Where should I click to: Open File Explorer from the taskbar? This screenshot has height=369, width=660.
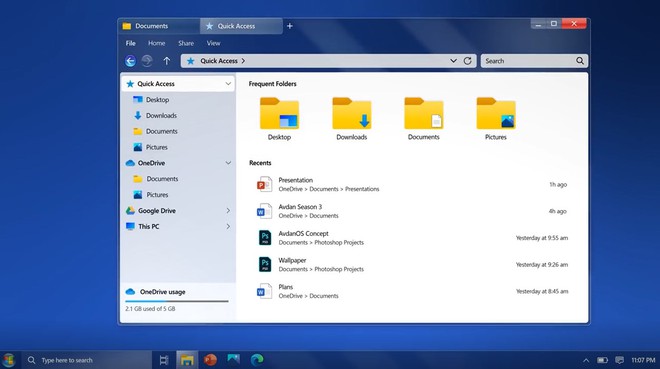pos(187,360)
